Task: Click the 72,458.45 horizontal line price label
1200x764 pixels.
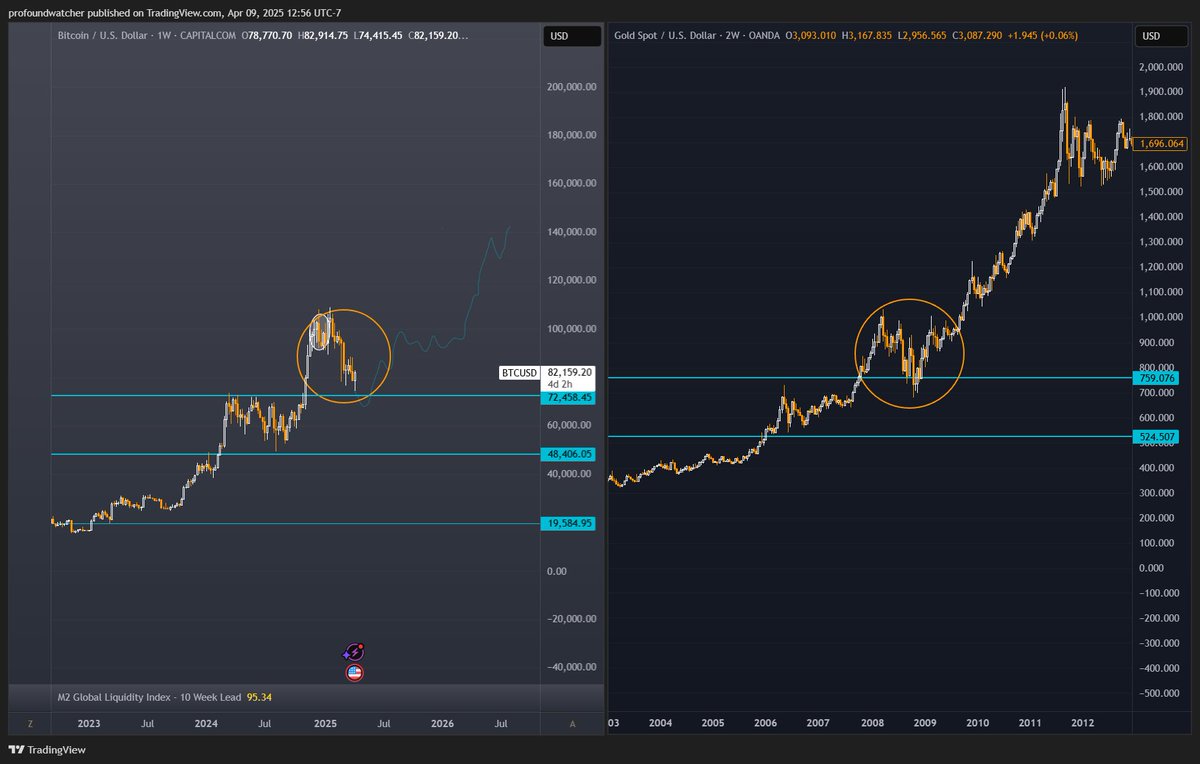Action: tap(570, 398)
